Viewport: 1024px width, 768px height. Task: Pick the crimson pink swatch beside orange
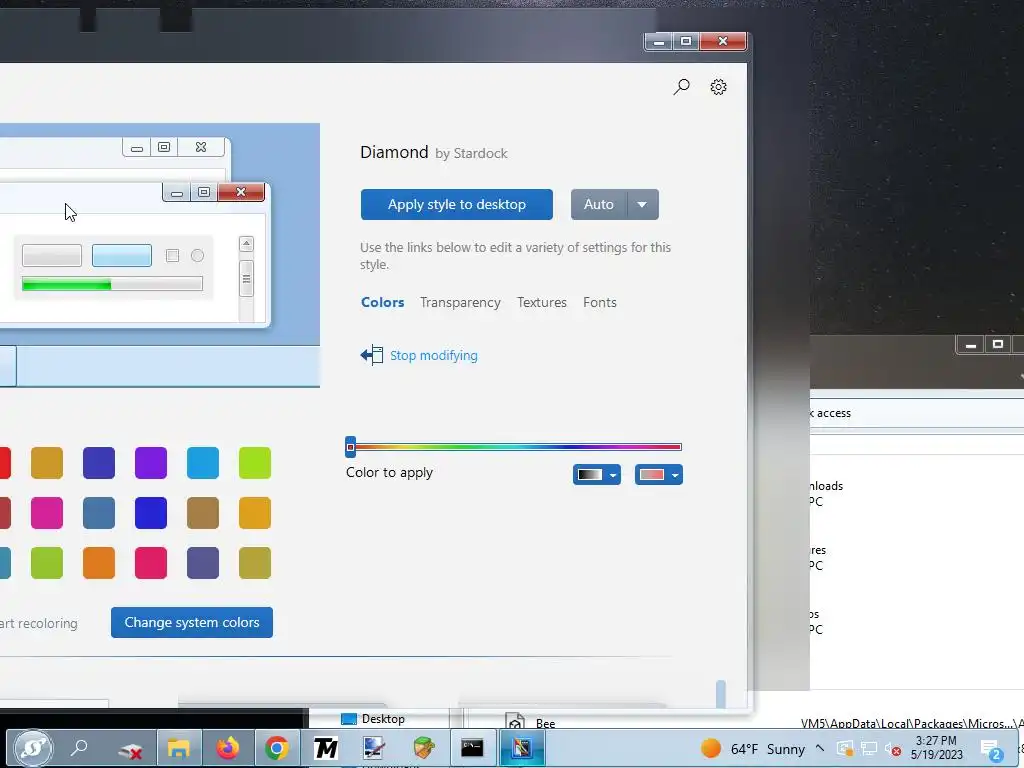tap(151, 563)
